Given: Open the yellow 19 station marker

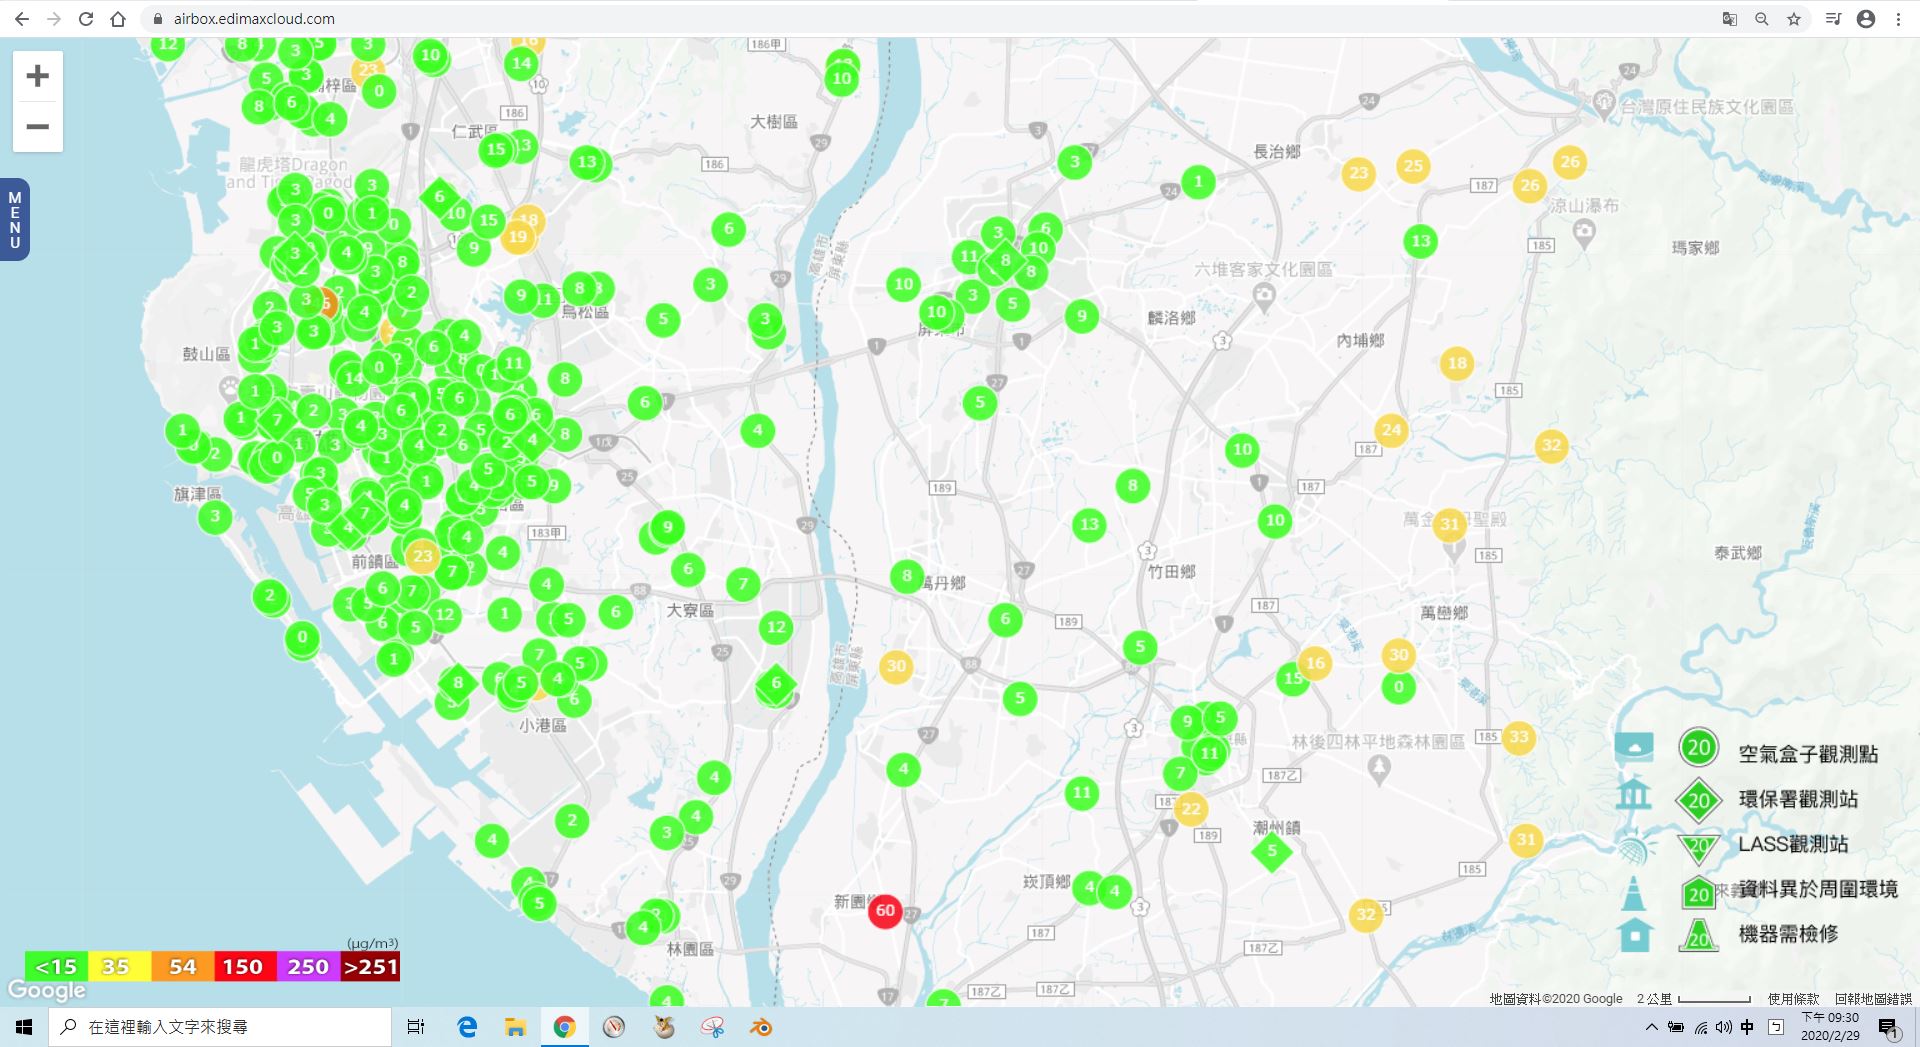Looking at the screenshot, I should [517, 236].
